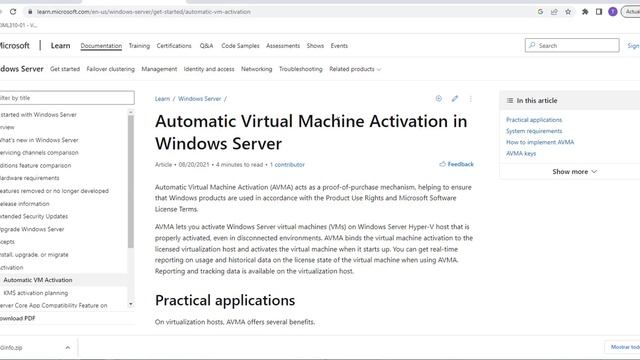Open Events in the header
This screenshot has width=640, height=360.
pyautogui.click(x=339, y=46)
